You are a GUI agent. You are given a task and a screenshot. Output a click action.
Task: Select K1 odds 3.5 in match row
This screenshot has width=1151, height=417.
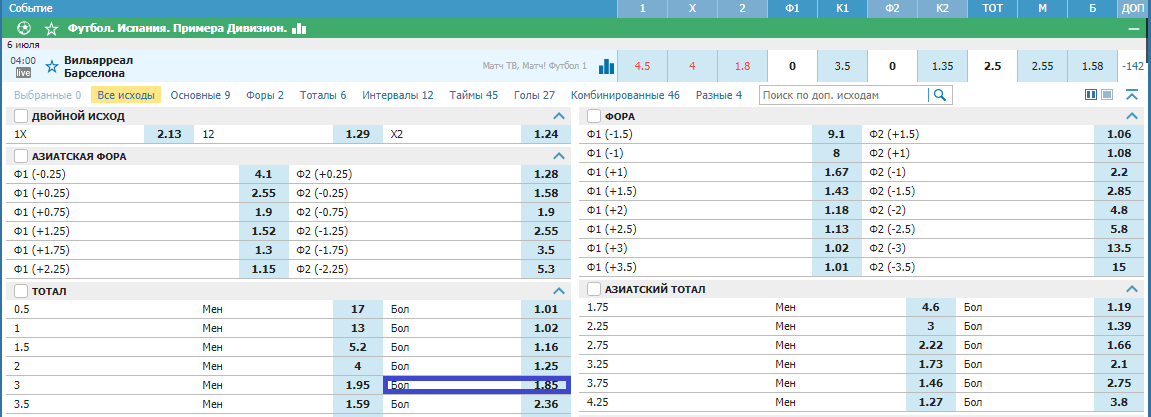tap(842, 66)
